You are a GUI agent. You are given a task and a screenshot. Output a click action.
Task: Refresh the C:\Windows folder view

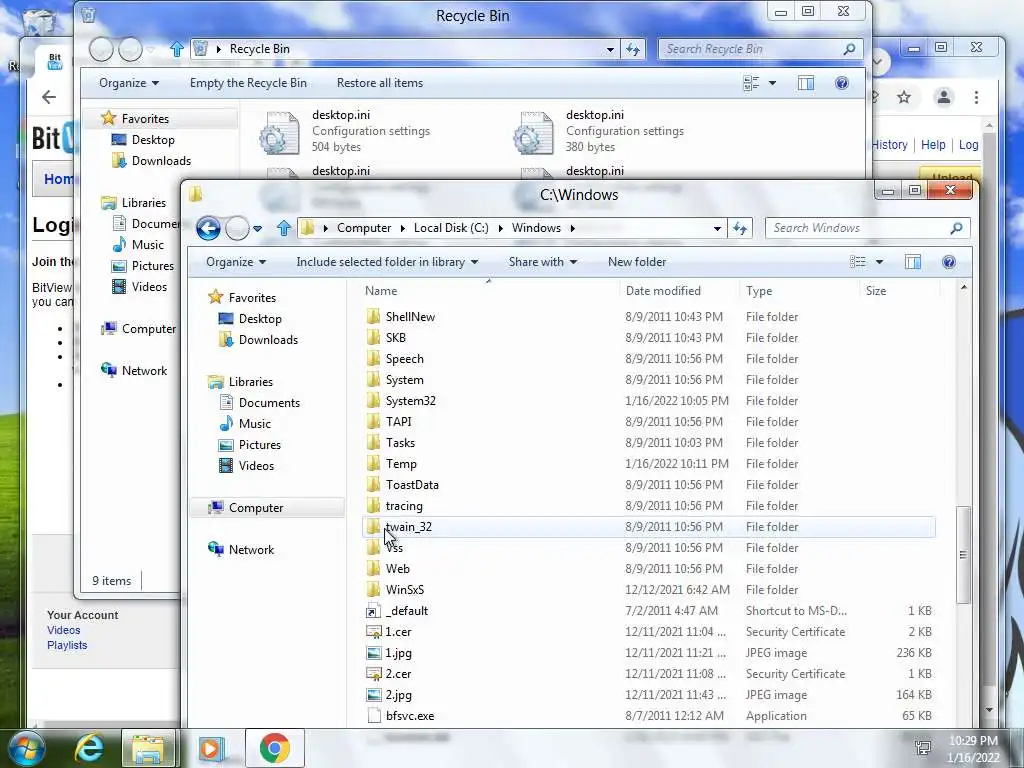click(740, 228)
